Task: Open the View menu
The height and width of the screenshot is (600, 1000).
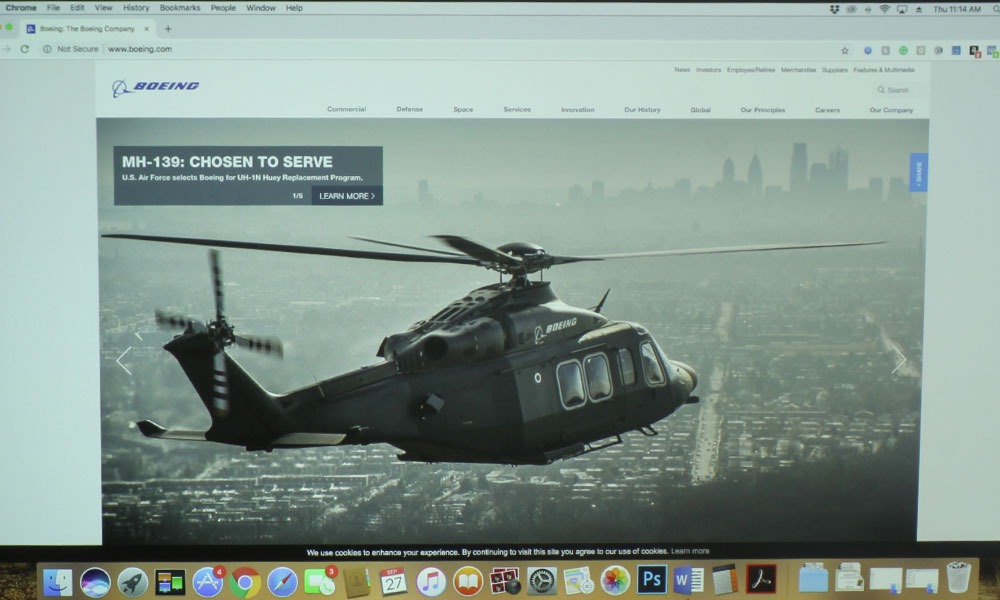Action: tap(103, 8)
